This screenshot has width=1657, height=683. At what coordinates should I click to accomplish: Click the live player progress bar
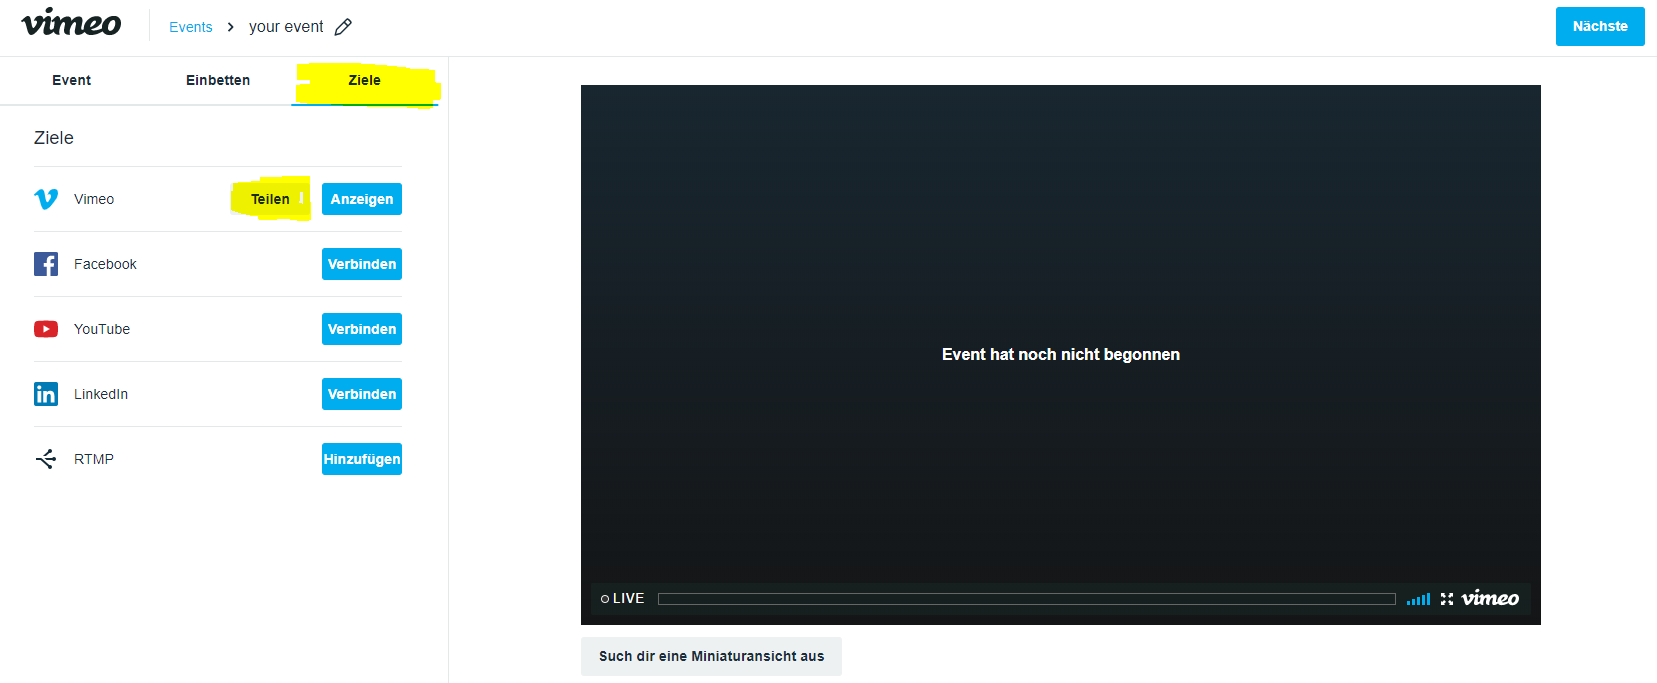1026,599
